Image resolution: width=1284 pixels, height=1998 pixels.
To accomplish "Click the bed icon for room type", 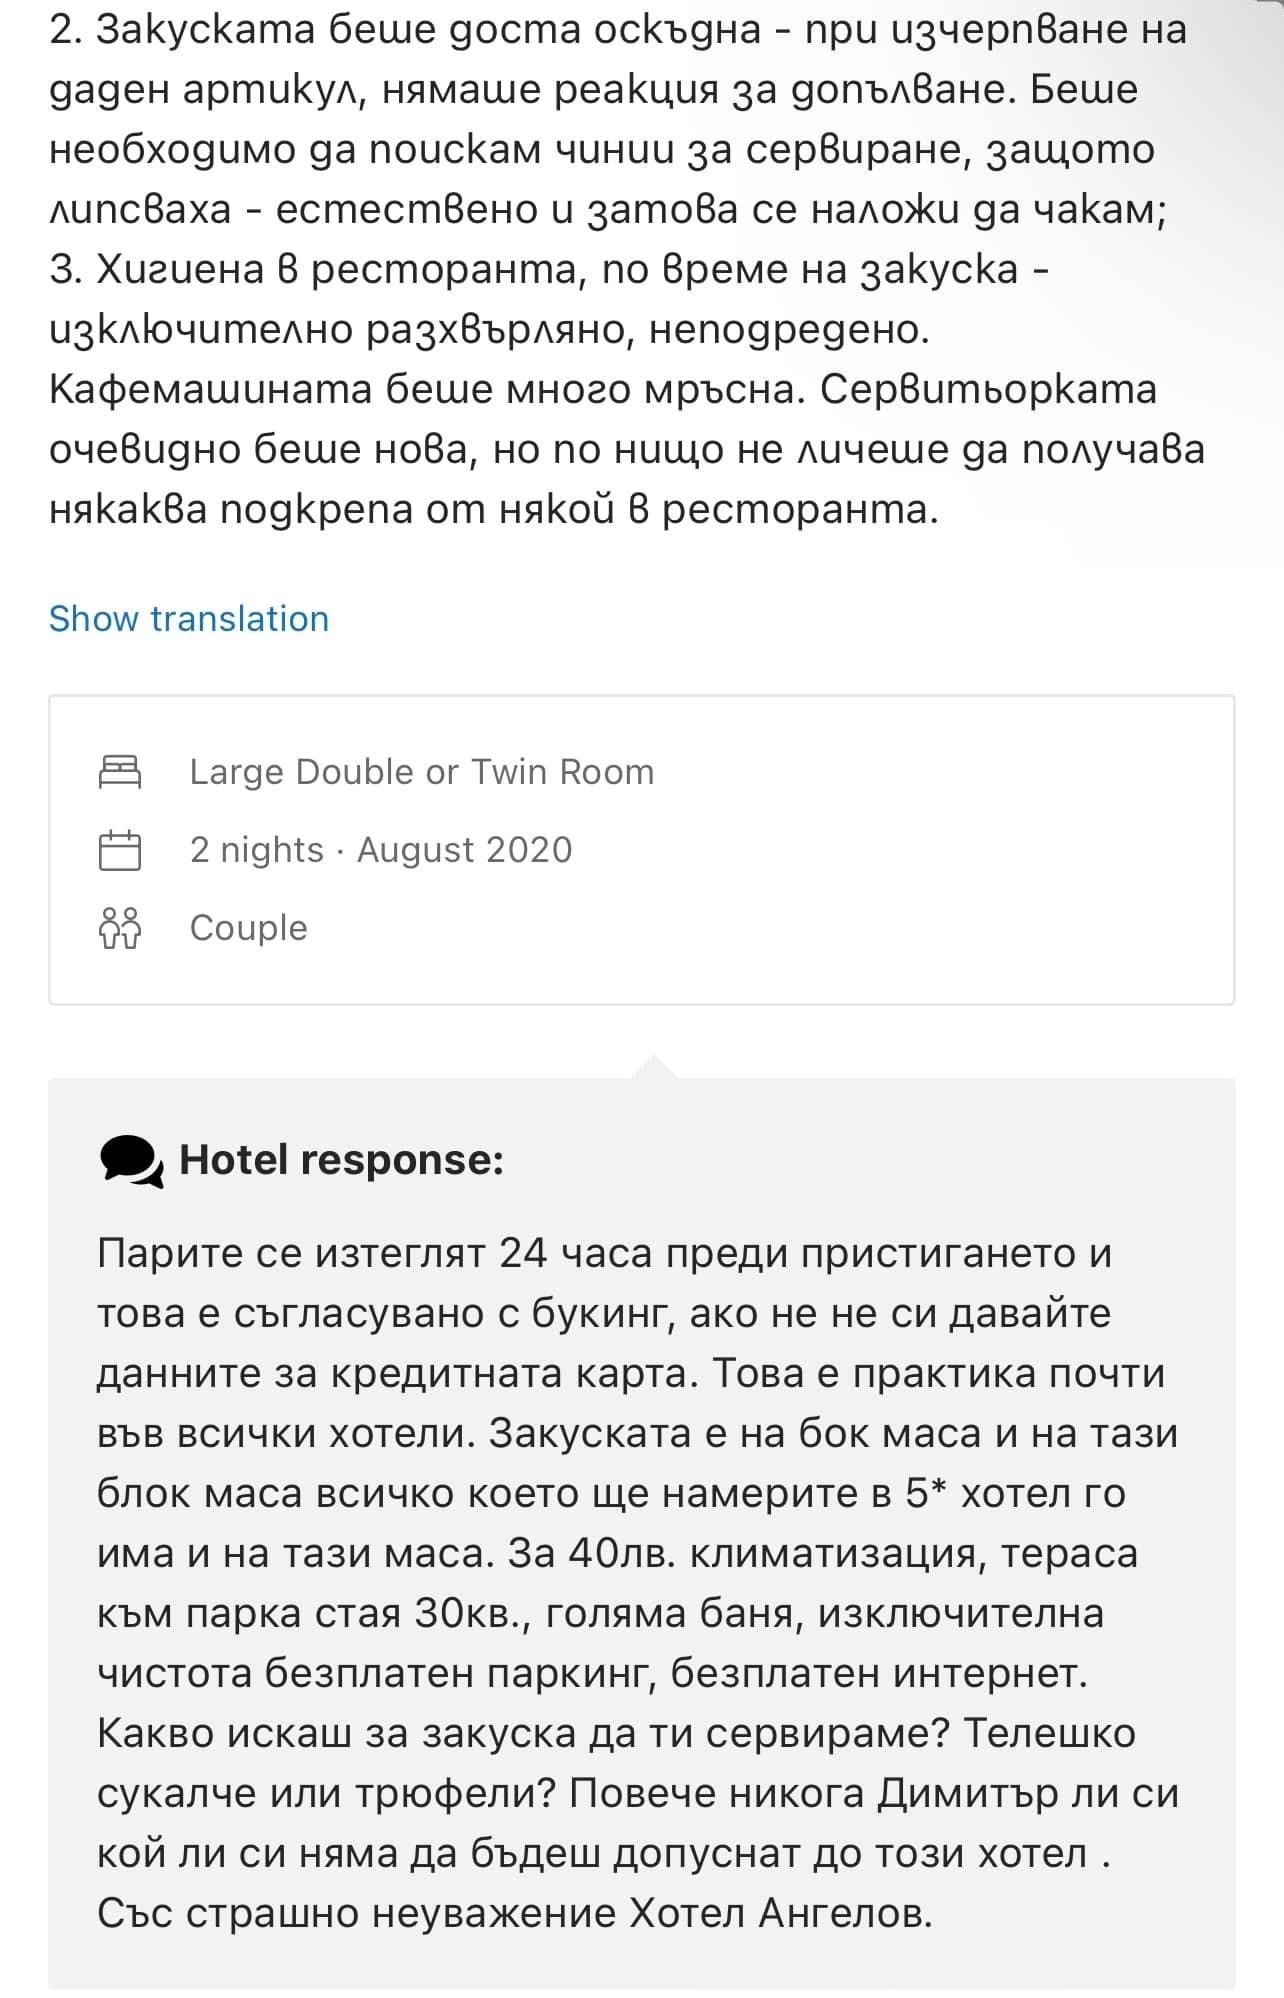I will (120, 772).
